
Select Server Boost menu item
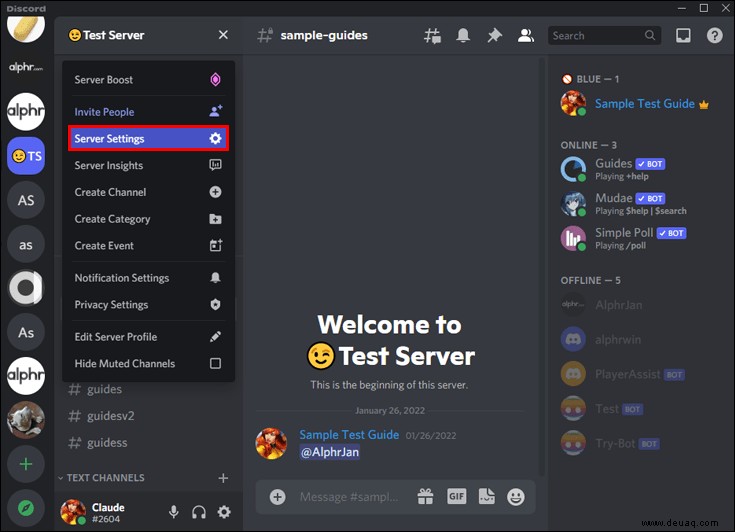(x=148, y=80)
